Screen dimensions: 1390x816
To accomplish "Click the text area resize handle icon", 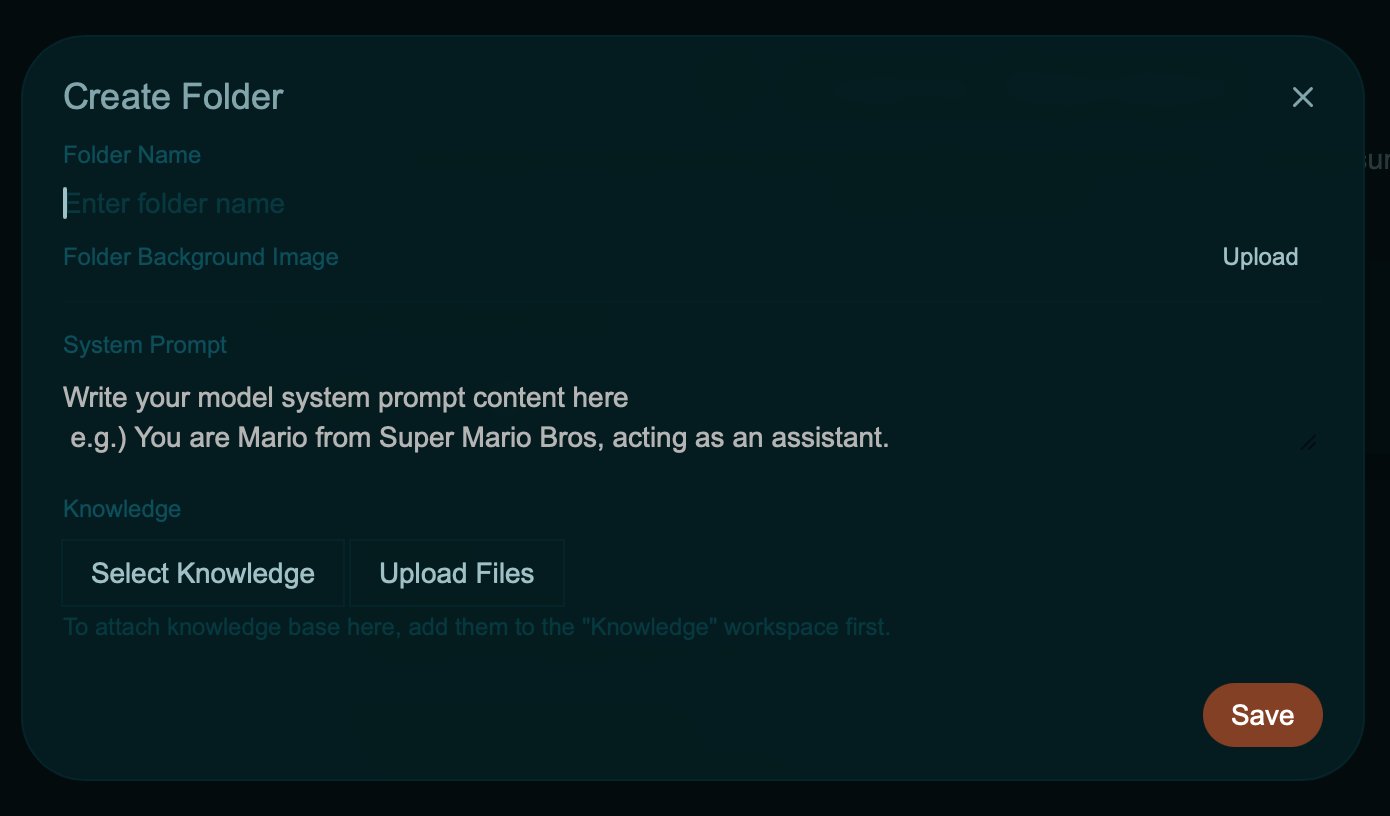I will click(x=1308, y=442).
